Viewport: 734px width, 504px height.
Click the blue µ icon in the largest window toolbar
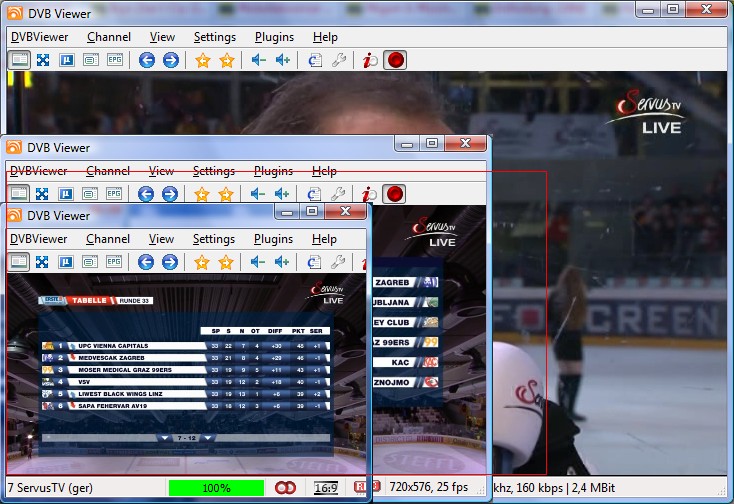[67, 60]
